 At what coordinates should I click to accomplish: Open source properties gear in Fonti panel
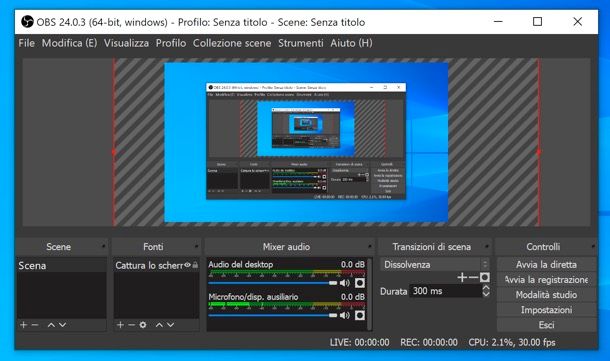point(143,324)
